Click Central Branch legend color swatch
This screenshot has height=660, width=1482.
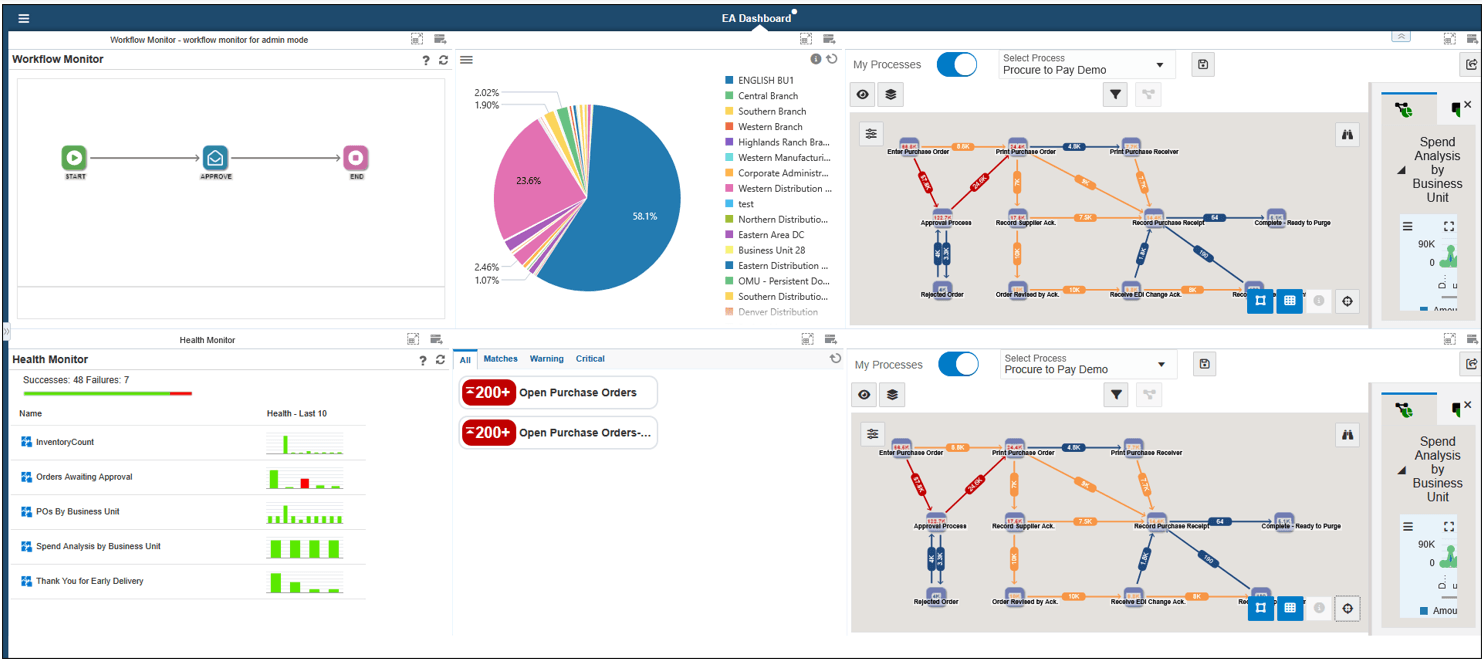click(727, 96)
